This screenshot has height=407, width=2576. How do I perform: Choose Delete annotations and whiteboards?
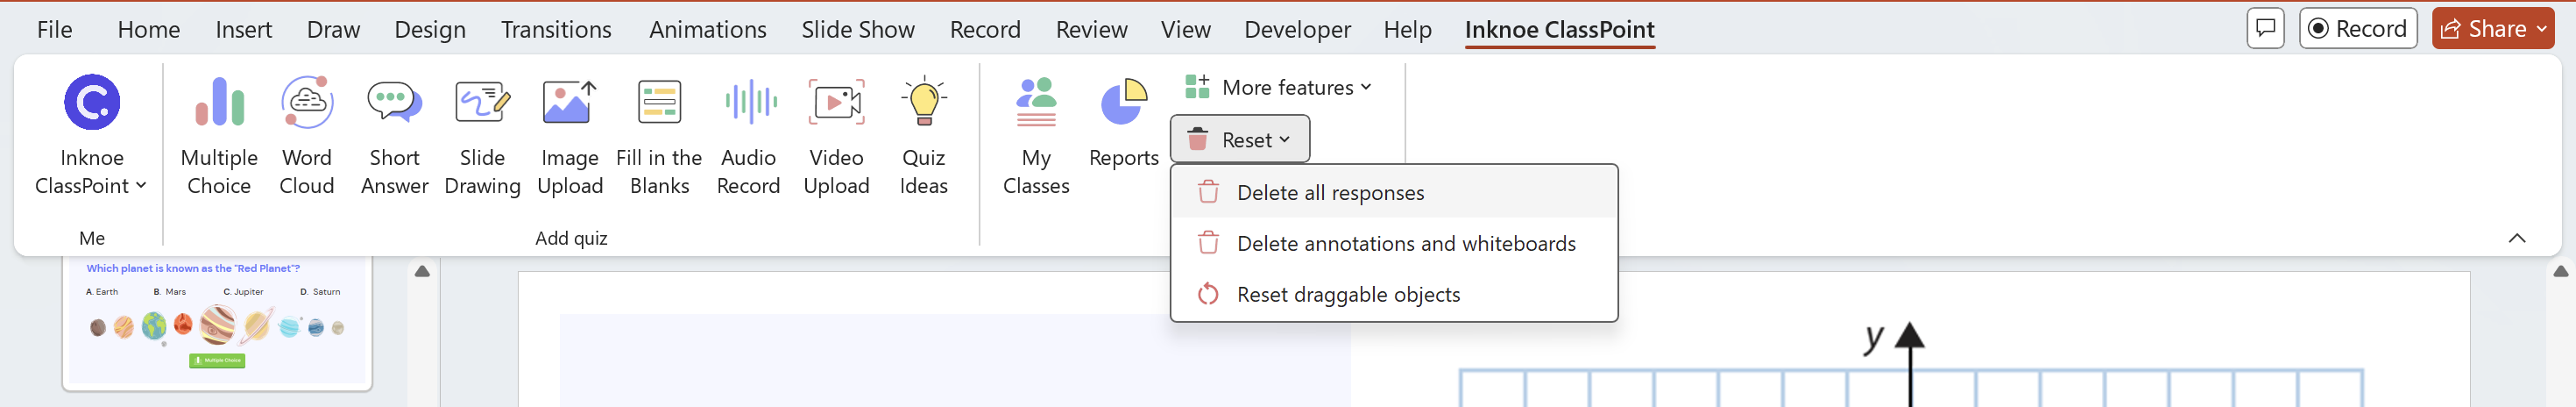[x=1394, y=243]
